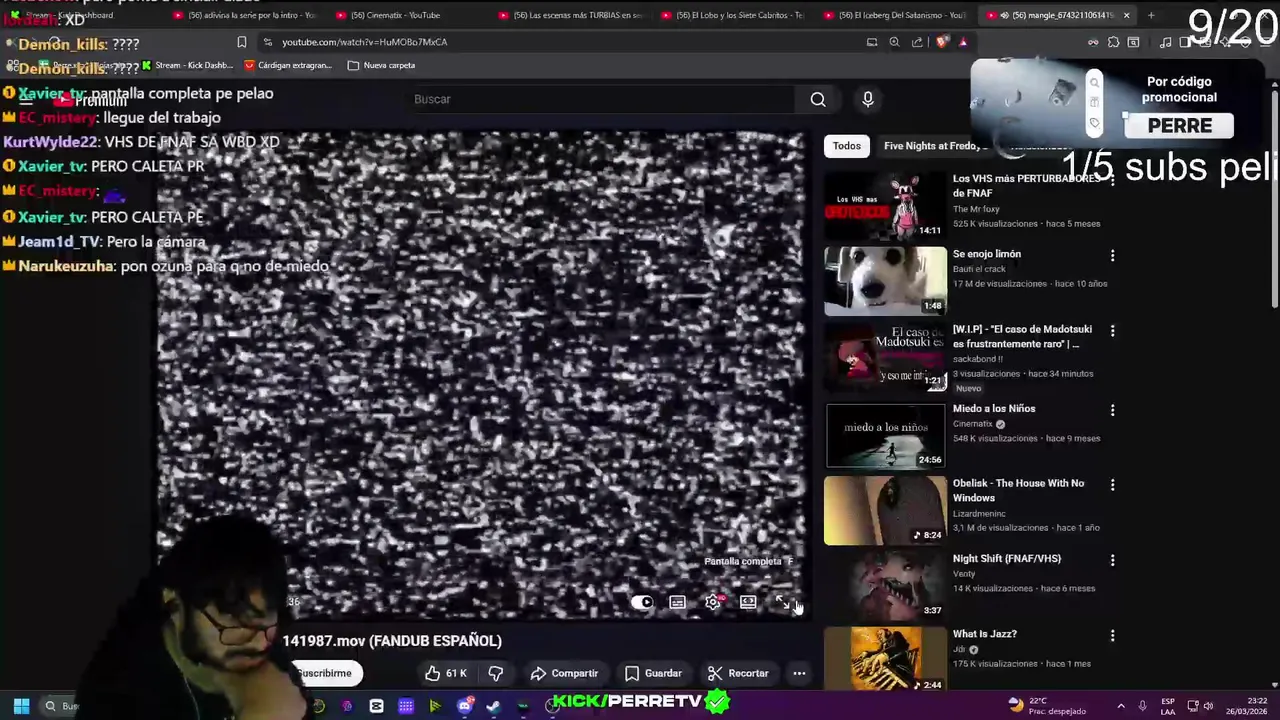Open options menu for Se enojo limón
Viewport: 1280px width, 720px height.
tap(1112, 255)
